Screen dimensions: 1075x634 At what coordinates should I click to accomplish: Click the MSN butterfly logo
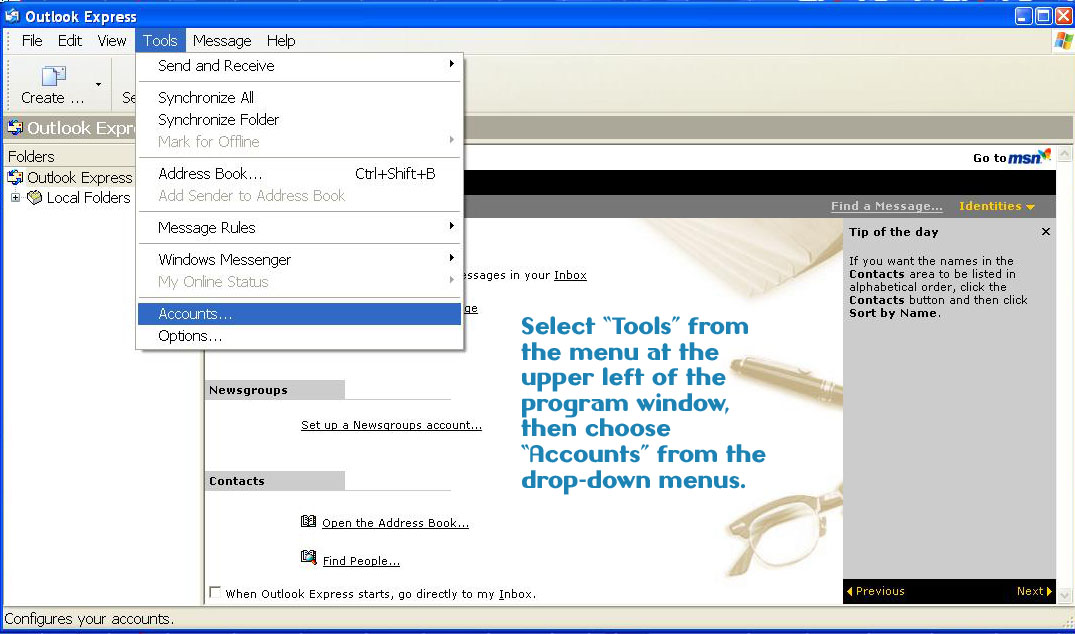point(1045,157)
